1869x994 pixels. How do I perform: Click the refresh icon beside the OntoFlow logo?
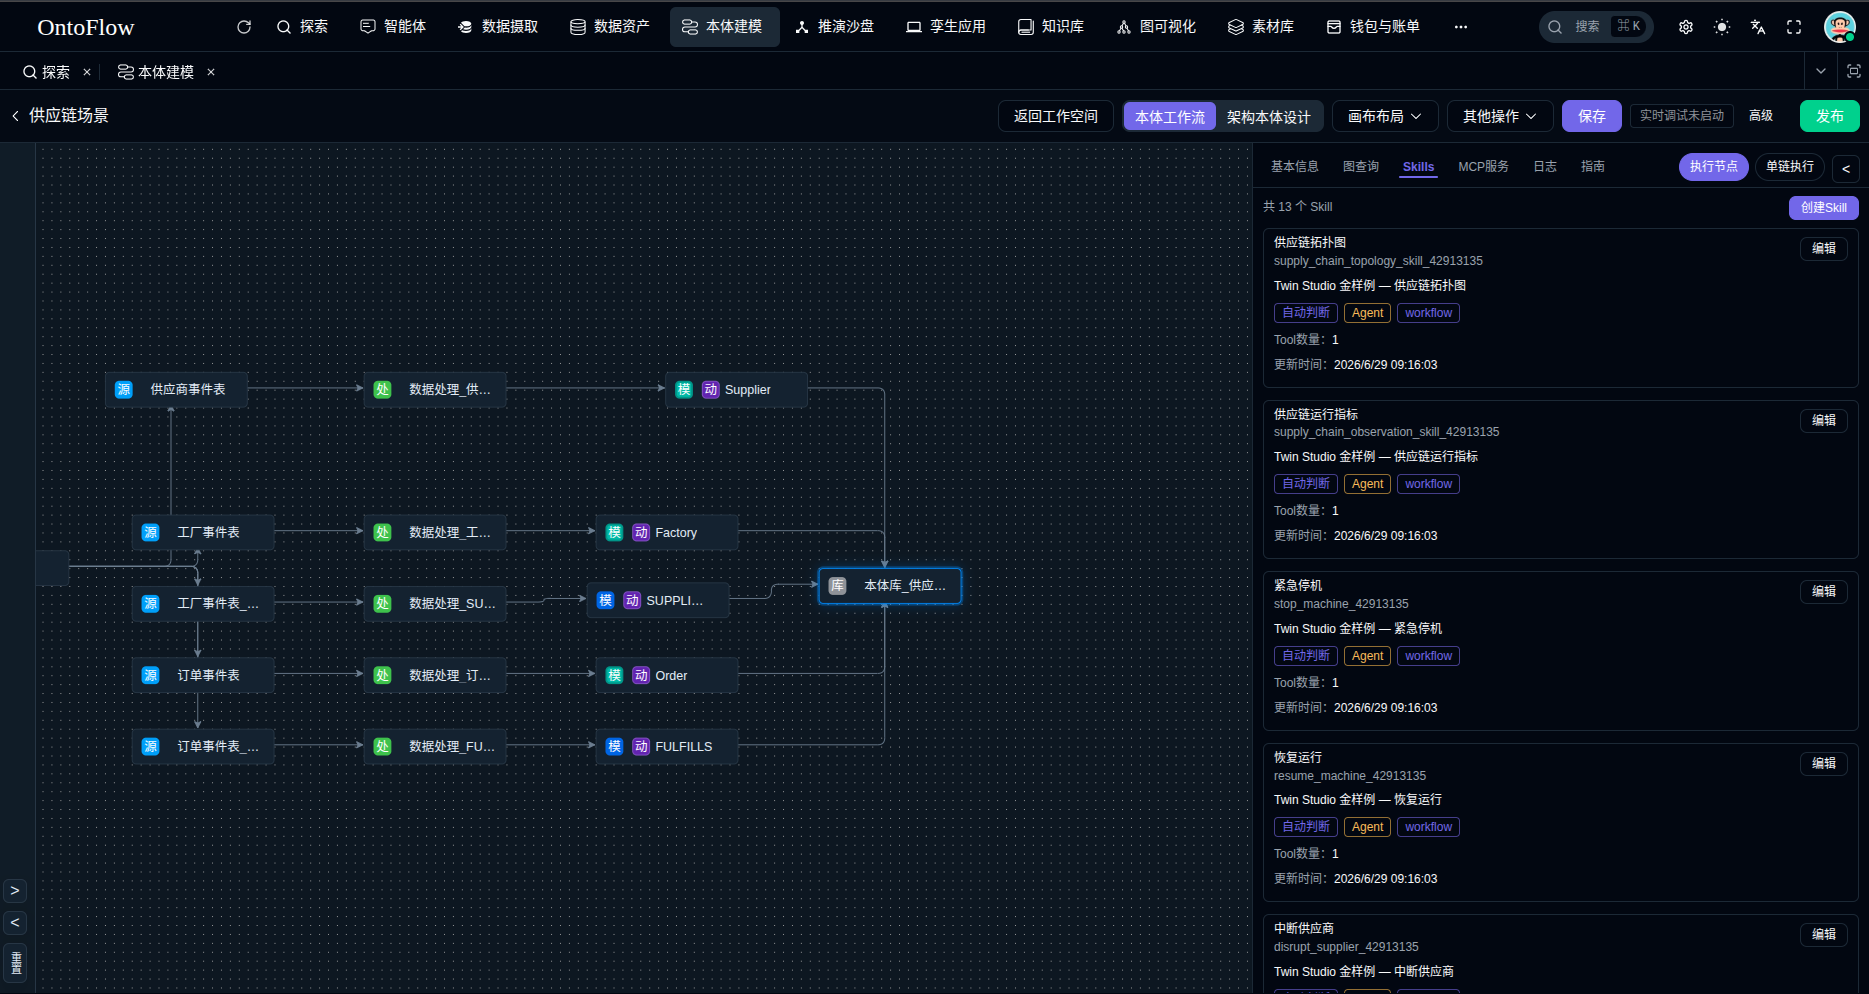tap(244, 27)
